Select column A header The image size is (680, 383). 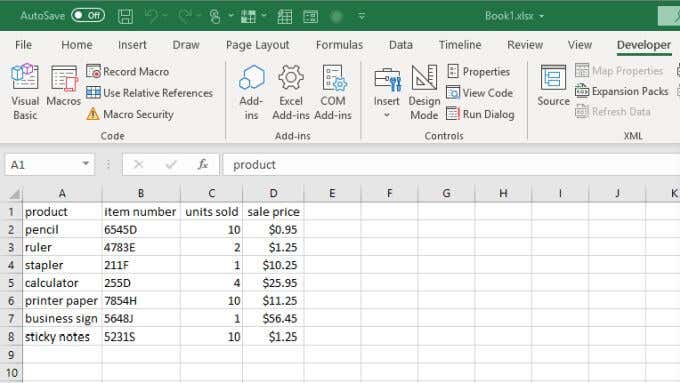[62, 193]
